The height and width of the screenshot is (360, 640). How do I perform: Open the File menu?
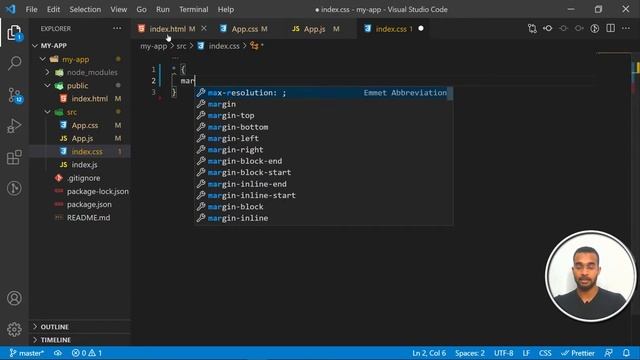click(x=31, y=9)
